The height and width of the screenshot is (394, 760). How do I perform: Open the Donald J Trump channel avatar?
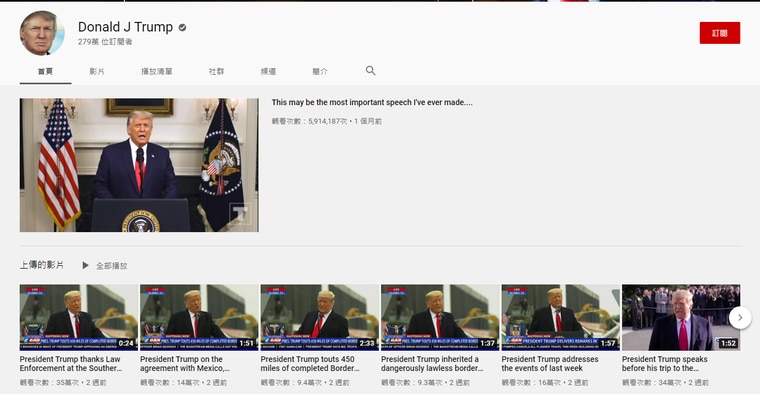[x=42, y=33]
